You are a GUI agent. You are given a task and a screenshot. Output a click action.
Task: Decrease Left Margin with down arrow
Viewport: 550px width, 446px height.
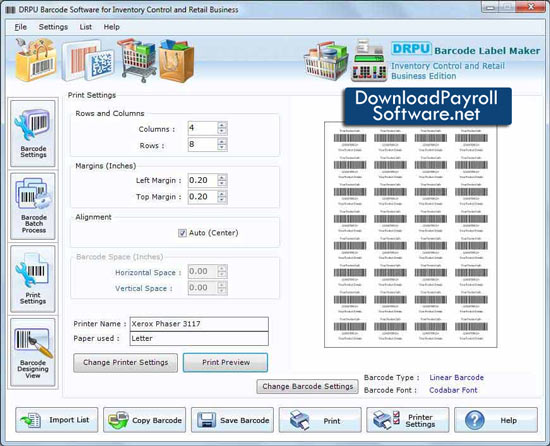222,184
